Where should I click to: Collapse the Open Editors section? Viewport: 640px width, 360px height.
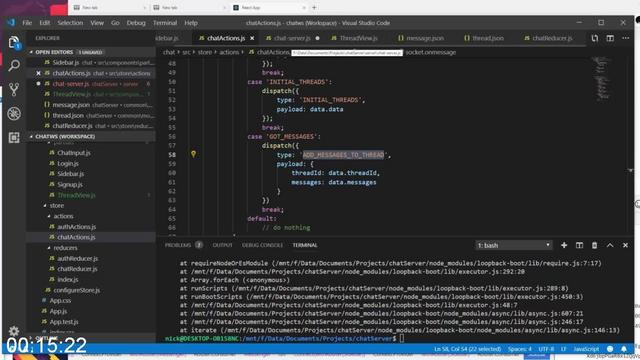(x=31, y=52)
